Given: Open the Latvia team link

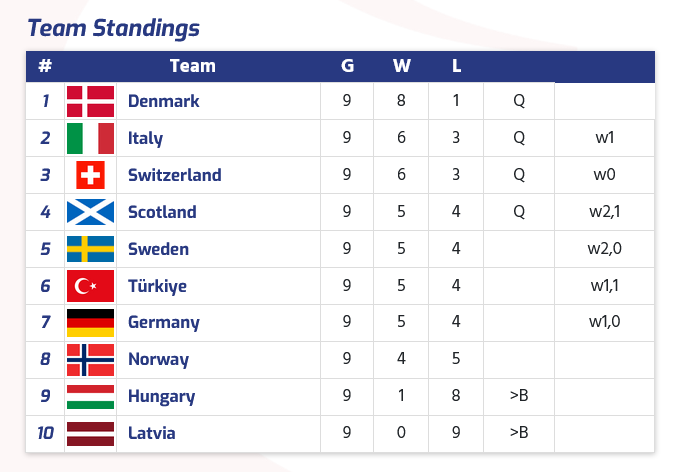Looking at the screenshot, I should [x=151, y=433].
